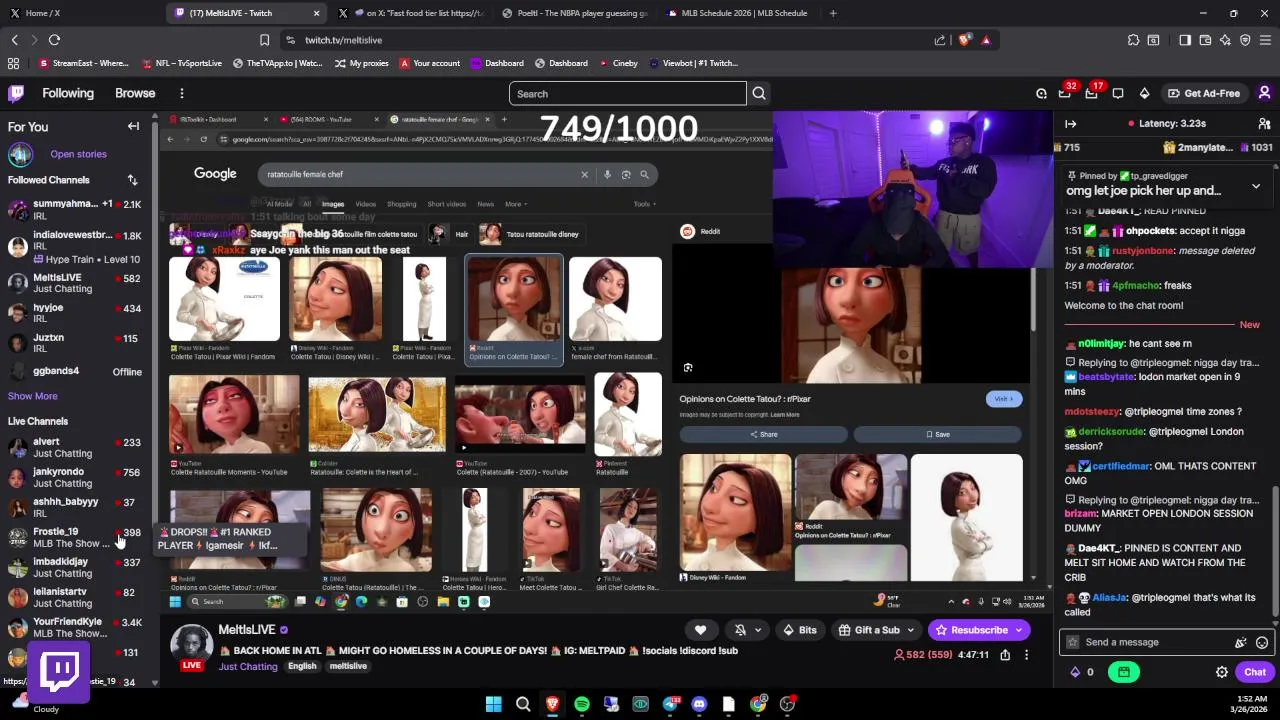Viewport: 1280px width, 720px height.
Task: Open Following page in Twitch nav
Action: pos(68,93)
